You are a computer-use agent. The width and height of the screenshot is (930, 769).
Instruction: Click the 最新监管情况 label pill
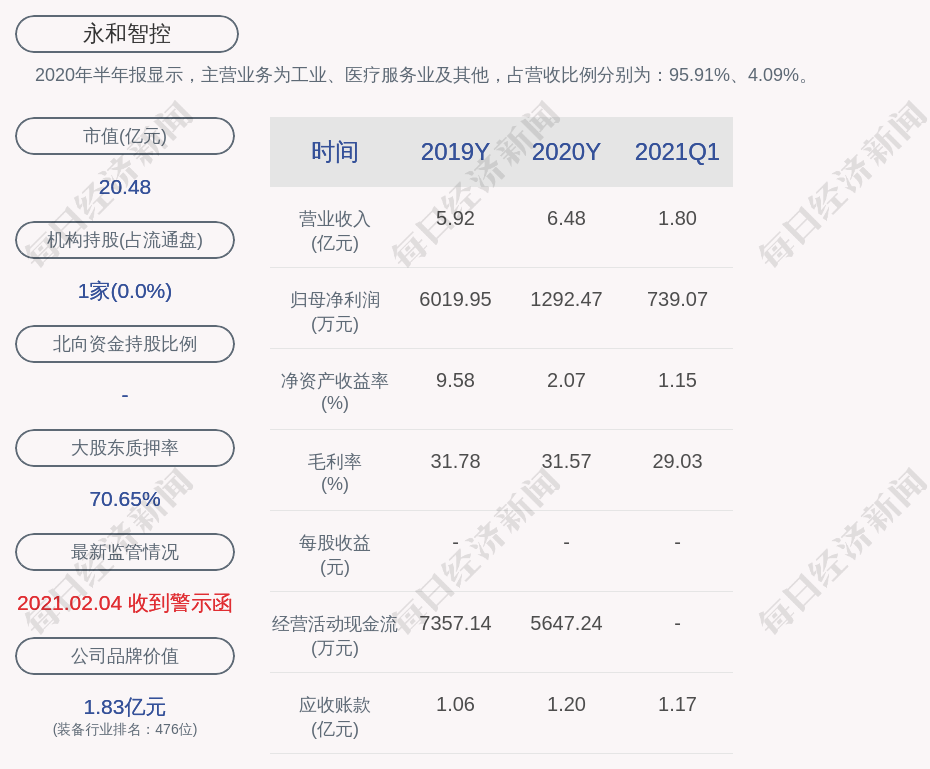coord(125,552)
